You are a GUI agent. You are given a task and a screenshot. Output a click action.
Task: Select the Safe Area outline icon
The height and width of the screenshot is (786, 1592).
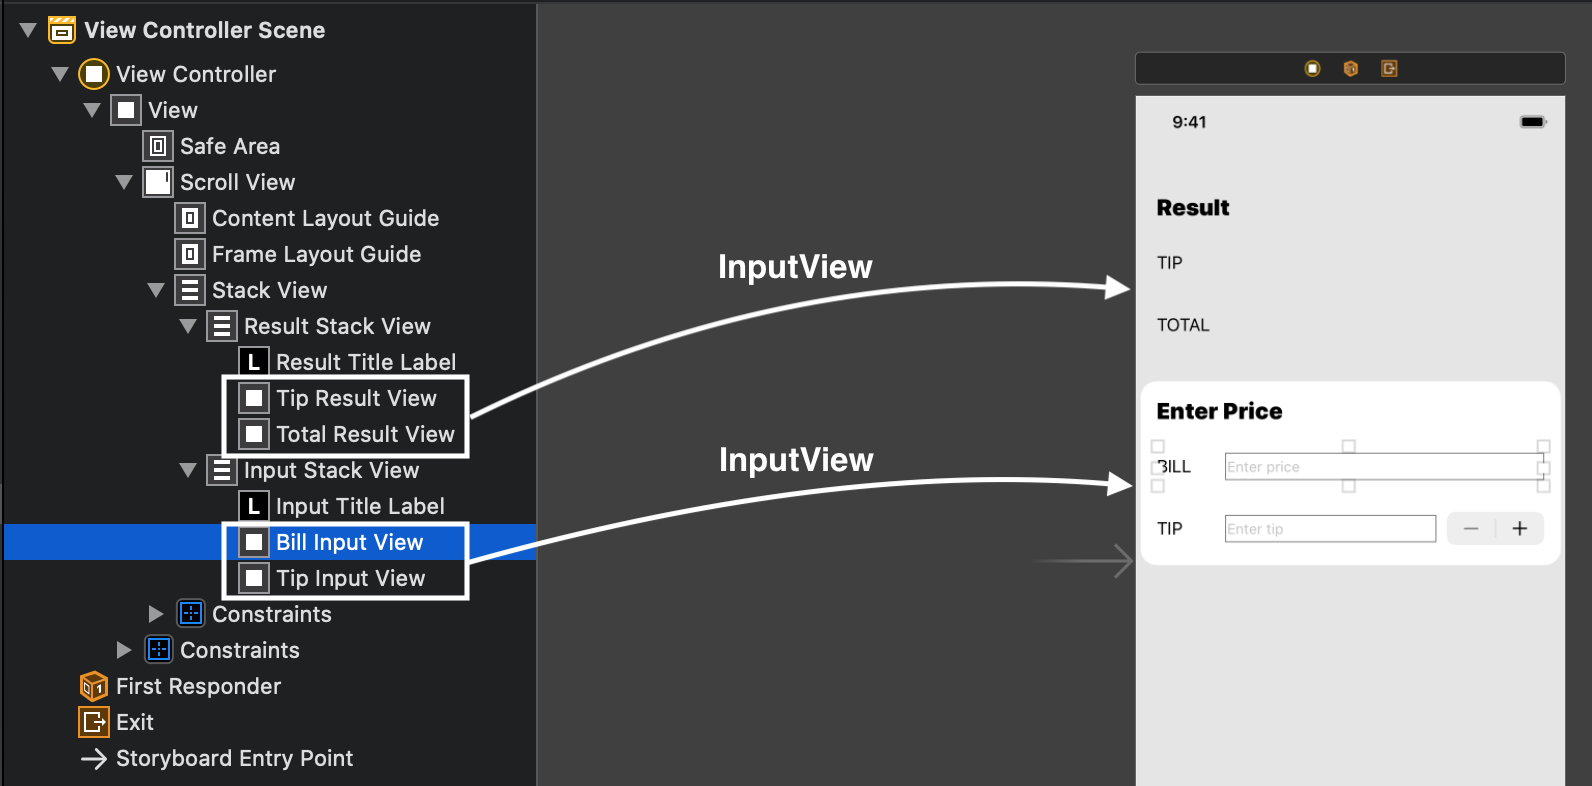tap(158, 146)
